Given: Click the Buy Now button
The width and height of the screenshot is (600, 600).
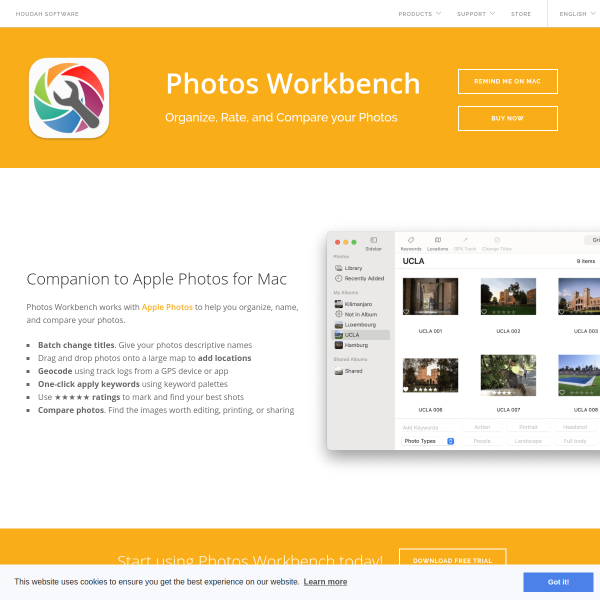Looking at the screenshot, I should coord(507,119).
